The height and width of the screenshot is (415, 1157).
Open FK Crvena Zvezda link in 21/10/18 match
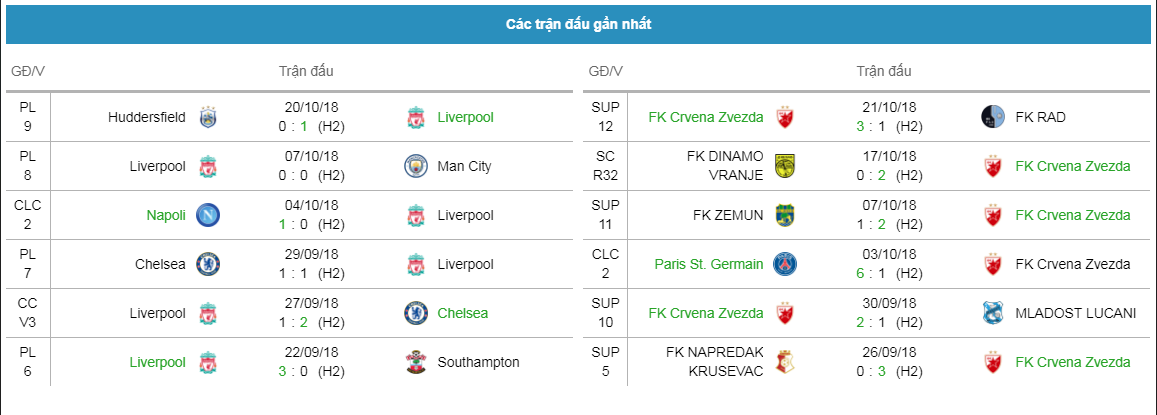point(706,117)
